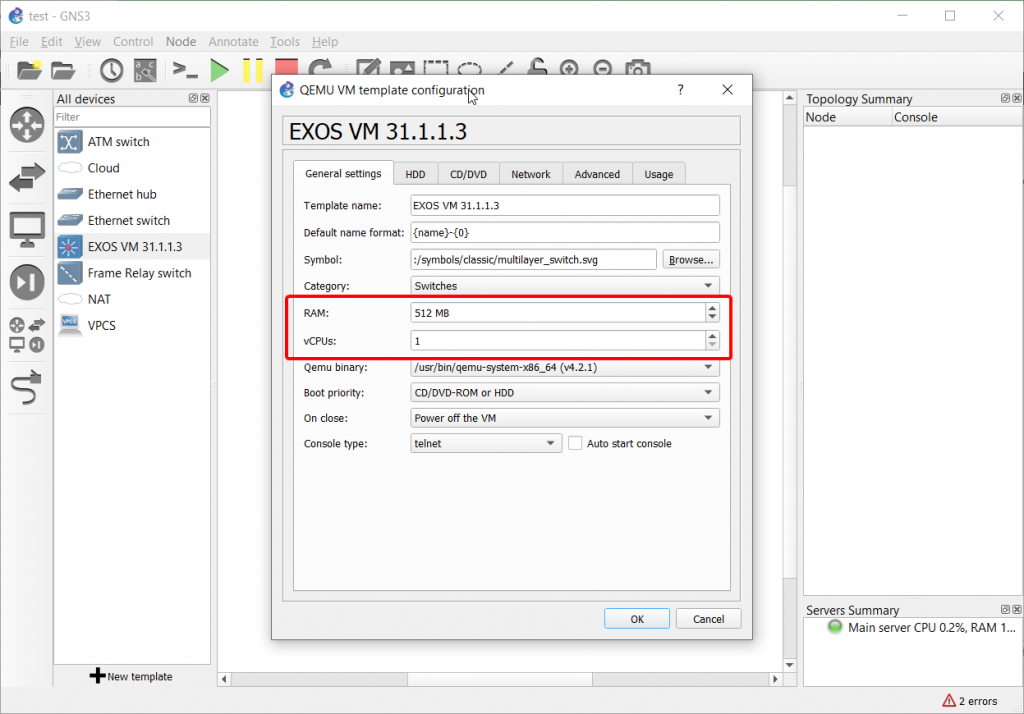The height and width of the screenshot is (714, 1024).
Task: Click the devices Filter field
Action: click(x=132, y=117)
